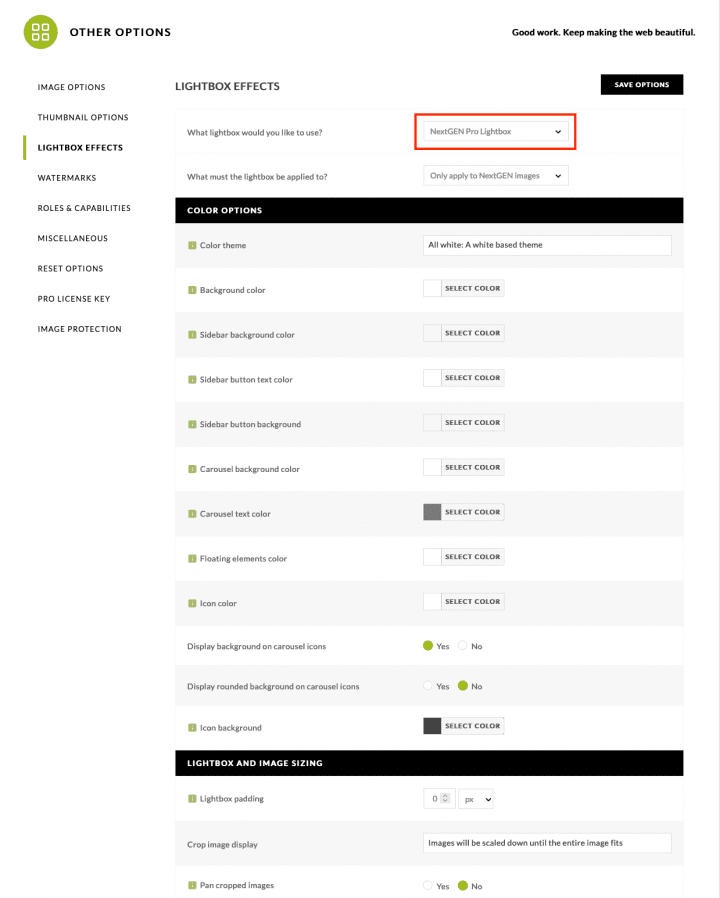Click info icon next to Sidebar button background

point(192,424)
